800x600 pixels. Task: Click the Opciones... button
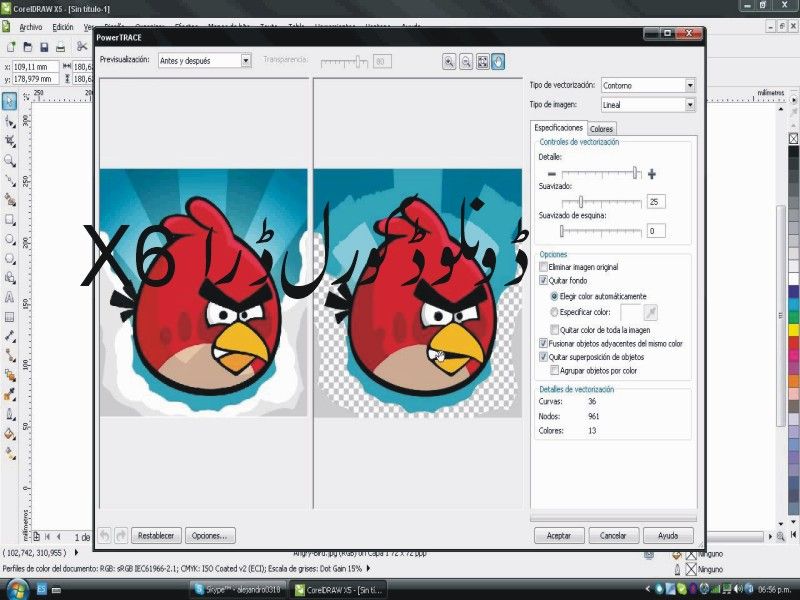[x=210, y=535]
